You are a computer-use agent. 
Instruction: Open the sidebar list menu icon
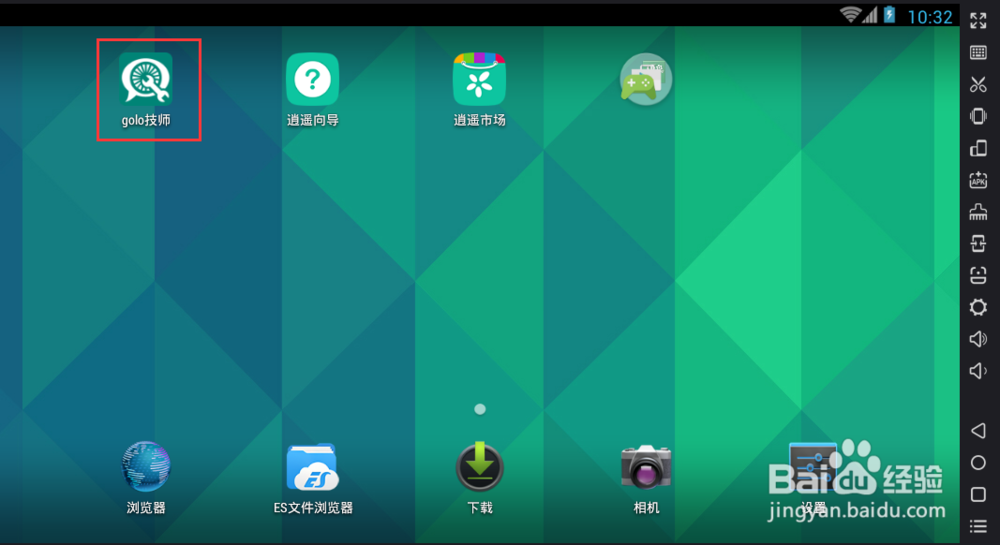pos(978,526)
